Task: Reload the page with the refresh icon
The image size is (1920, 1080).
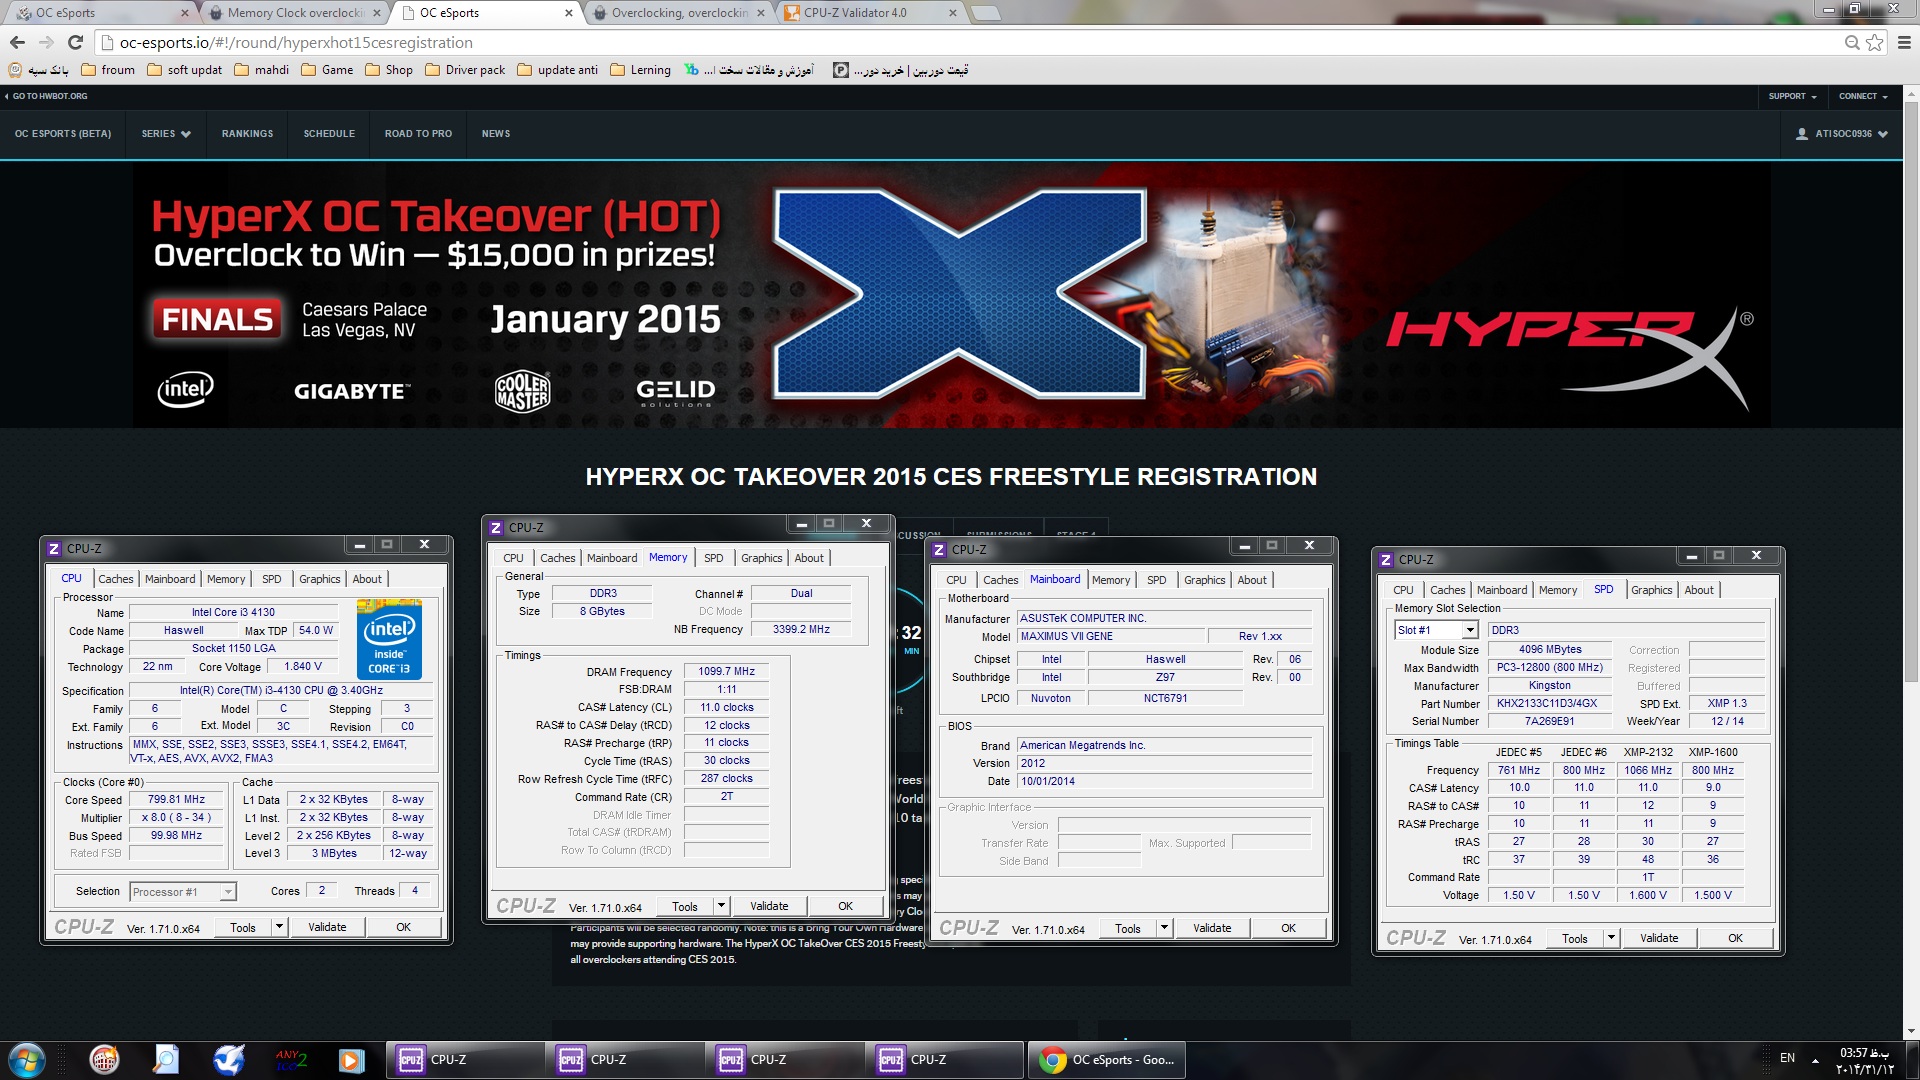Action: (x=75, y=42)
